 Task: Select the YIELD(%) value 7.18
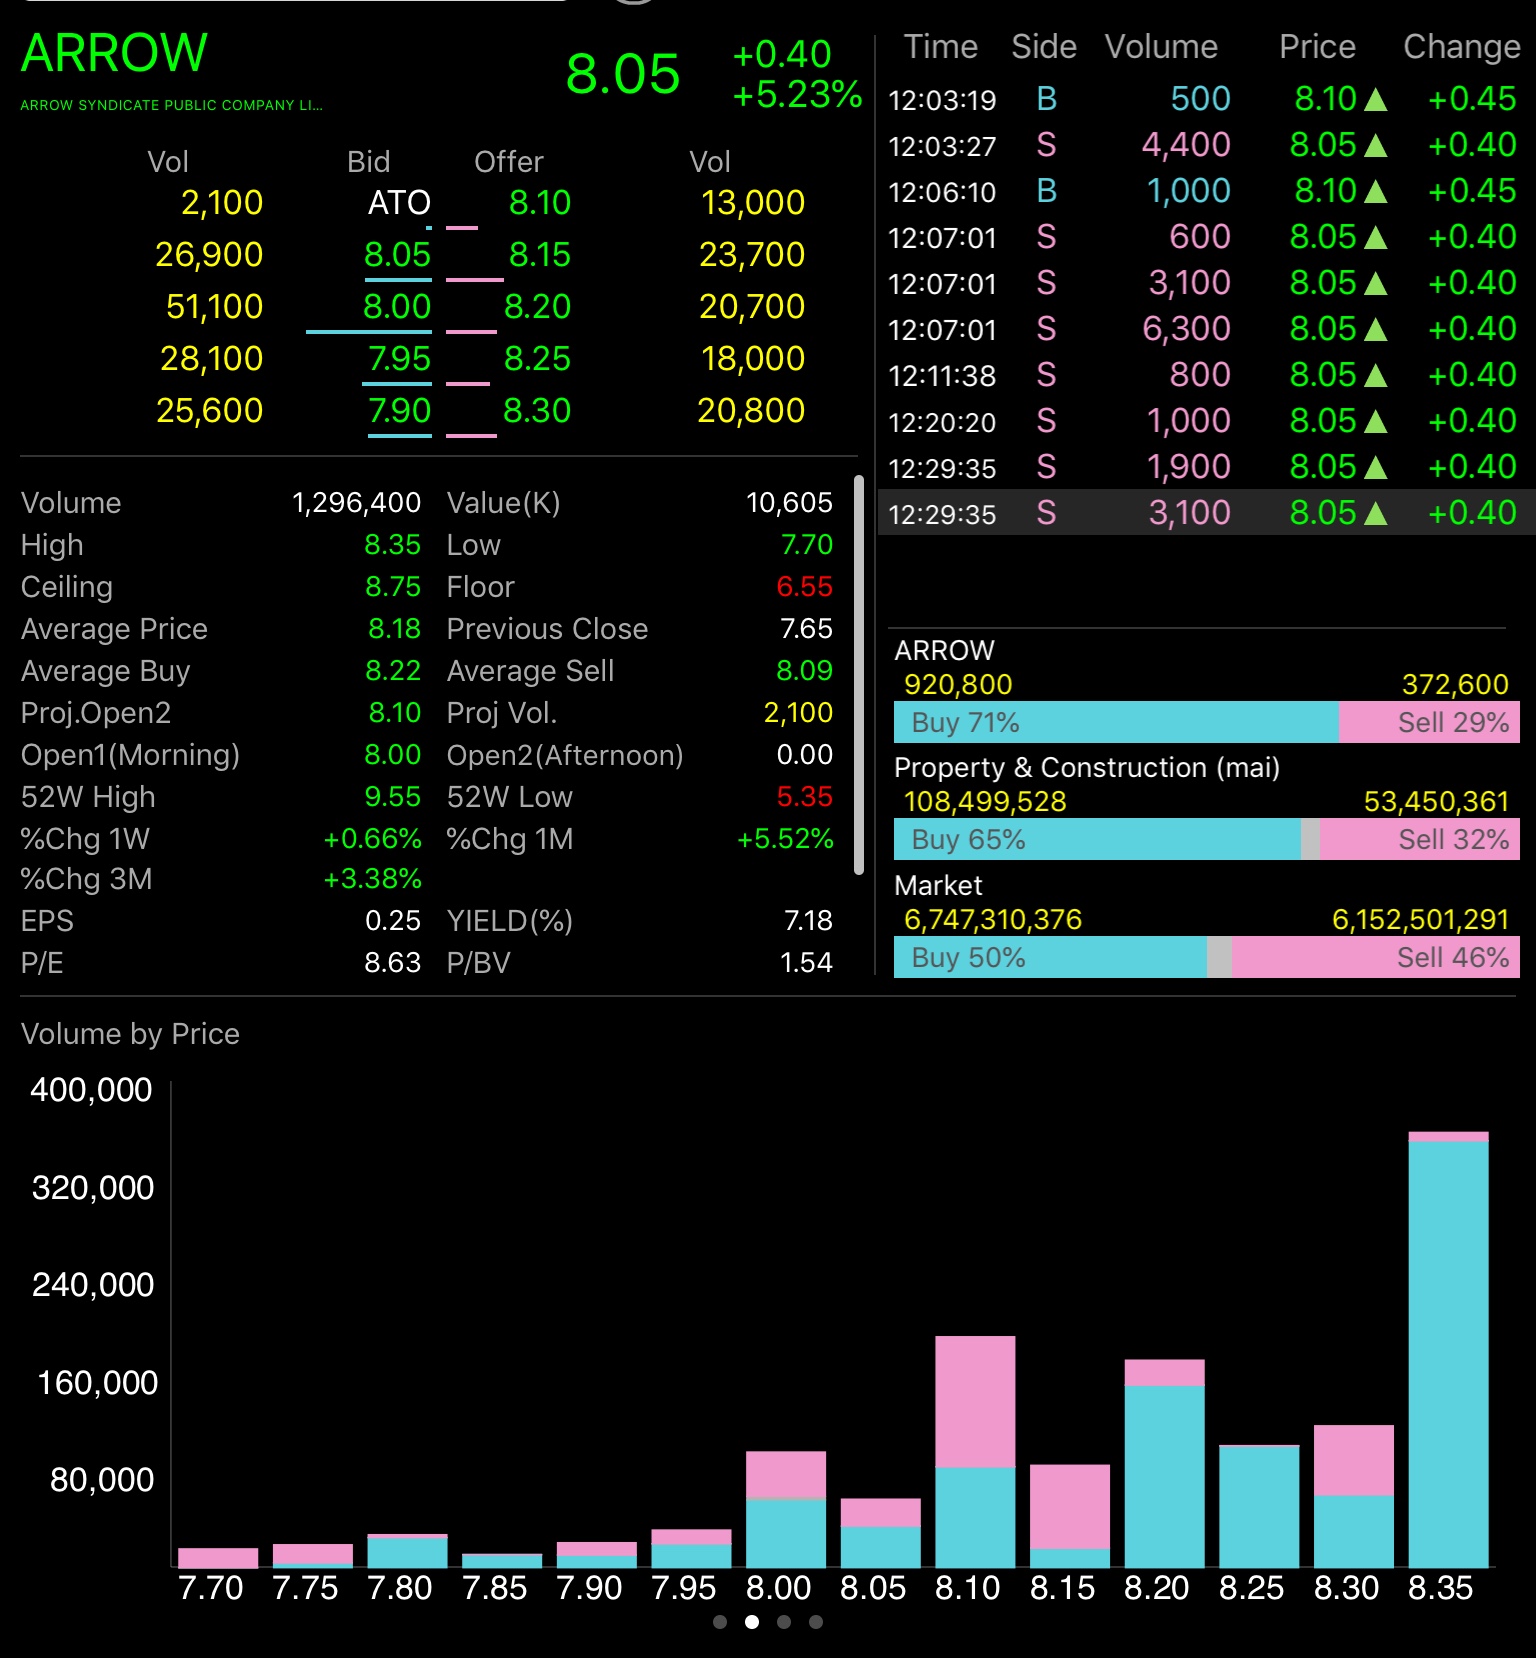click(808, 921)
